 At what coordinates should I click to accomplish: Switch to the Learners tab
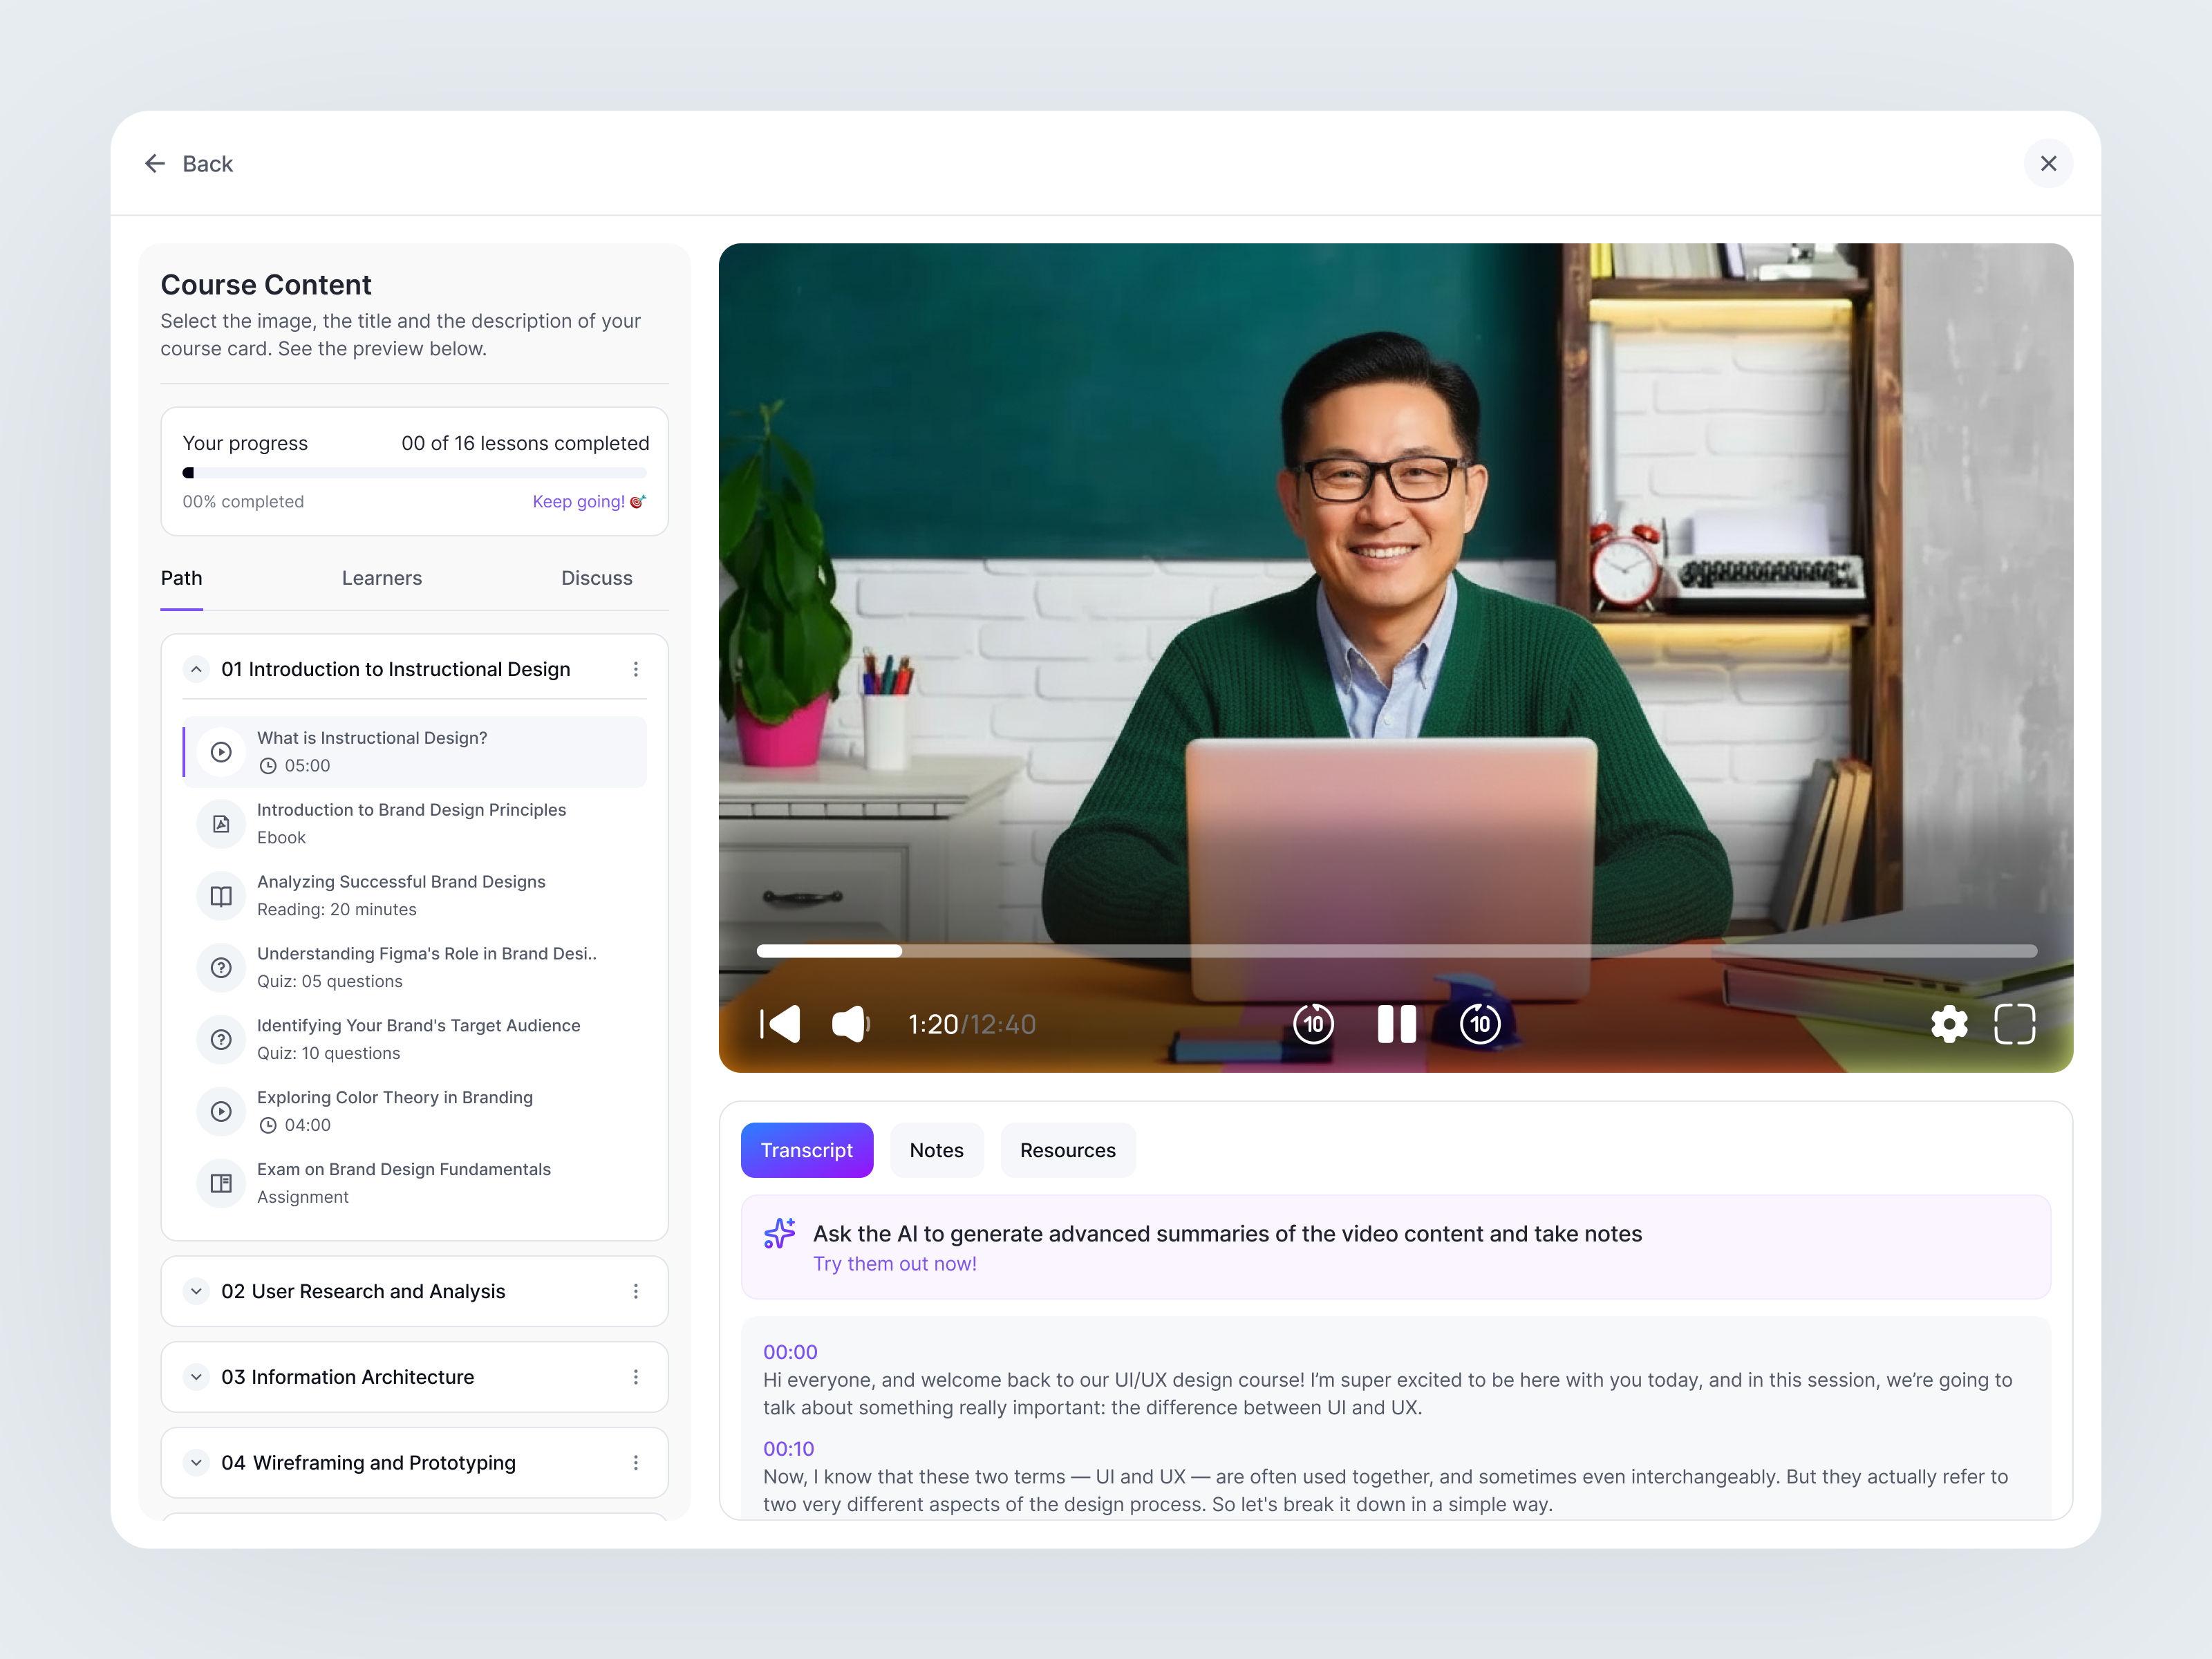click(382, 578)
